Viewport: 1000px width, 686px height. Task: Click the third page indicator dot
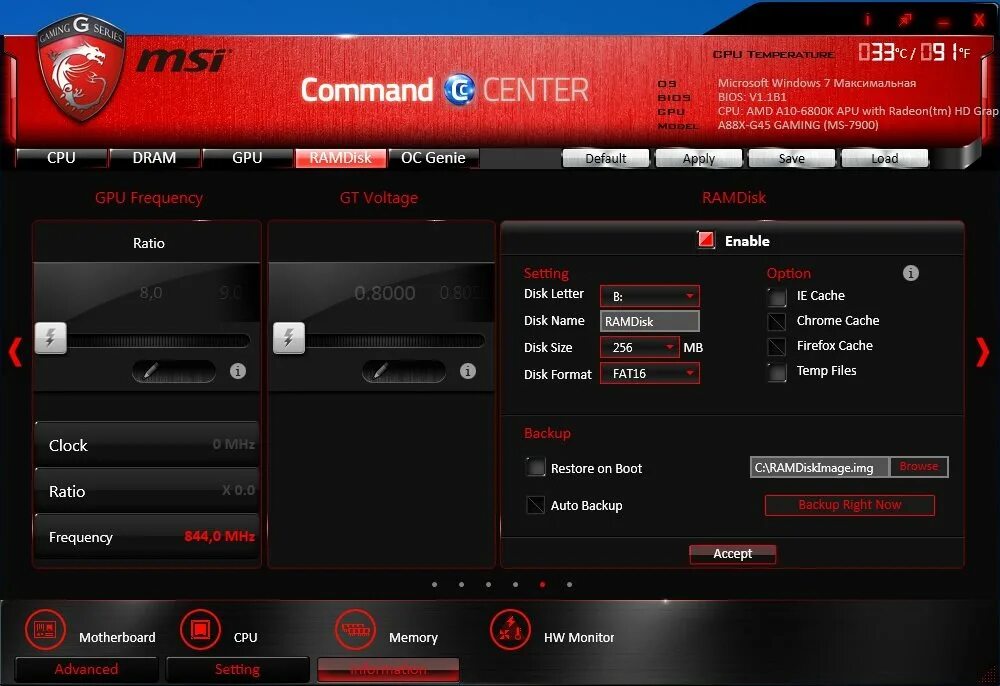(489, 584)
